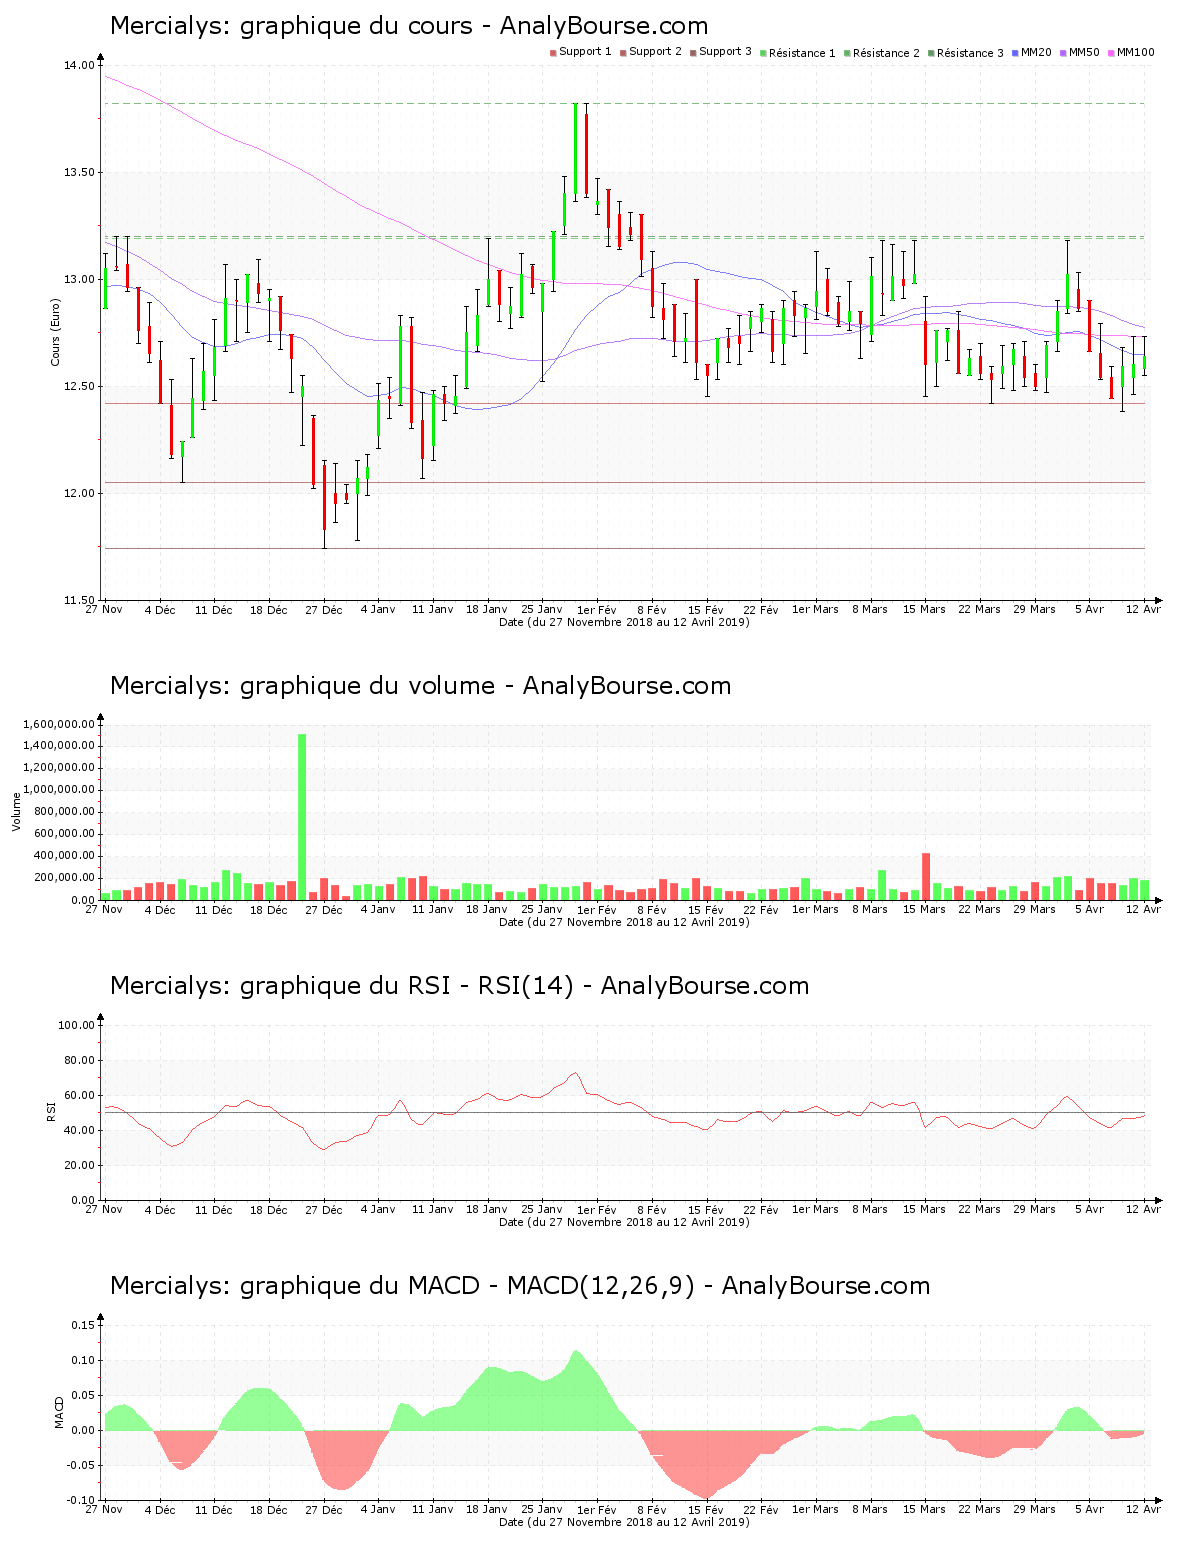Select the Résistance 1 legend entry
1200x1550 pixels.
tap(797, 53)
